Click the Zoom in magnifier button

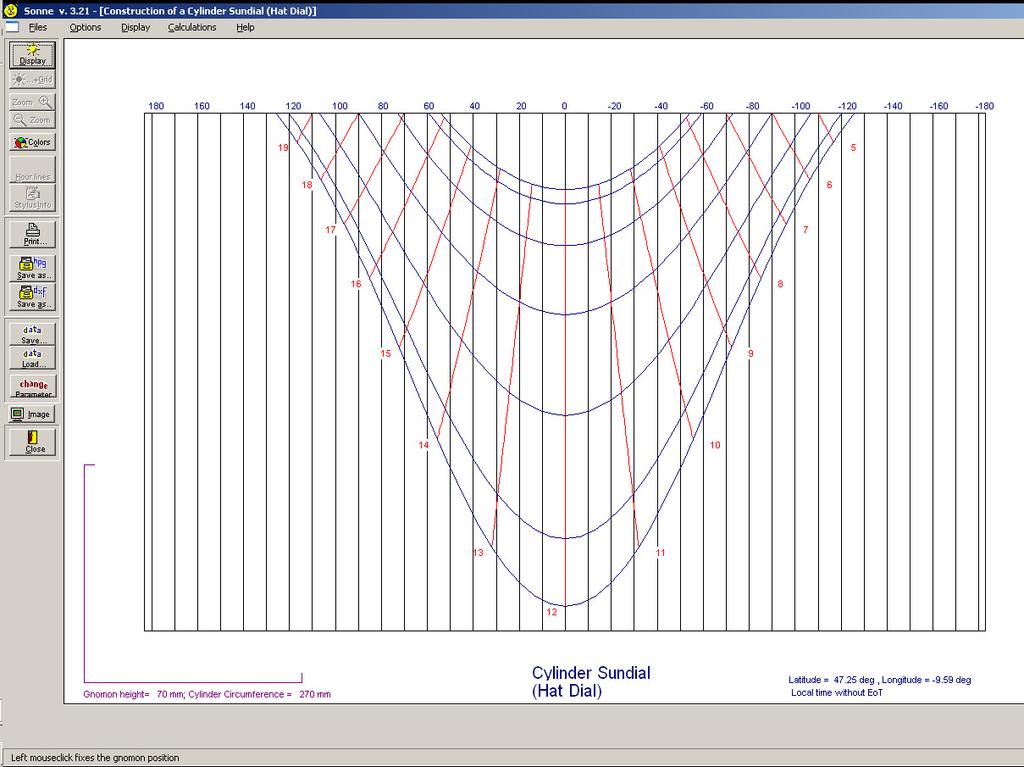pos(32,102)
